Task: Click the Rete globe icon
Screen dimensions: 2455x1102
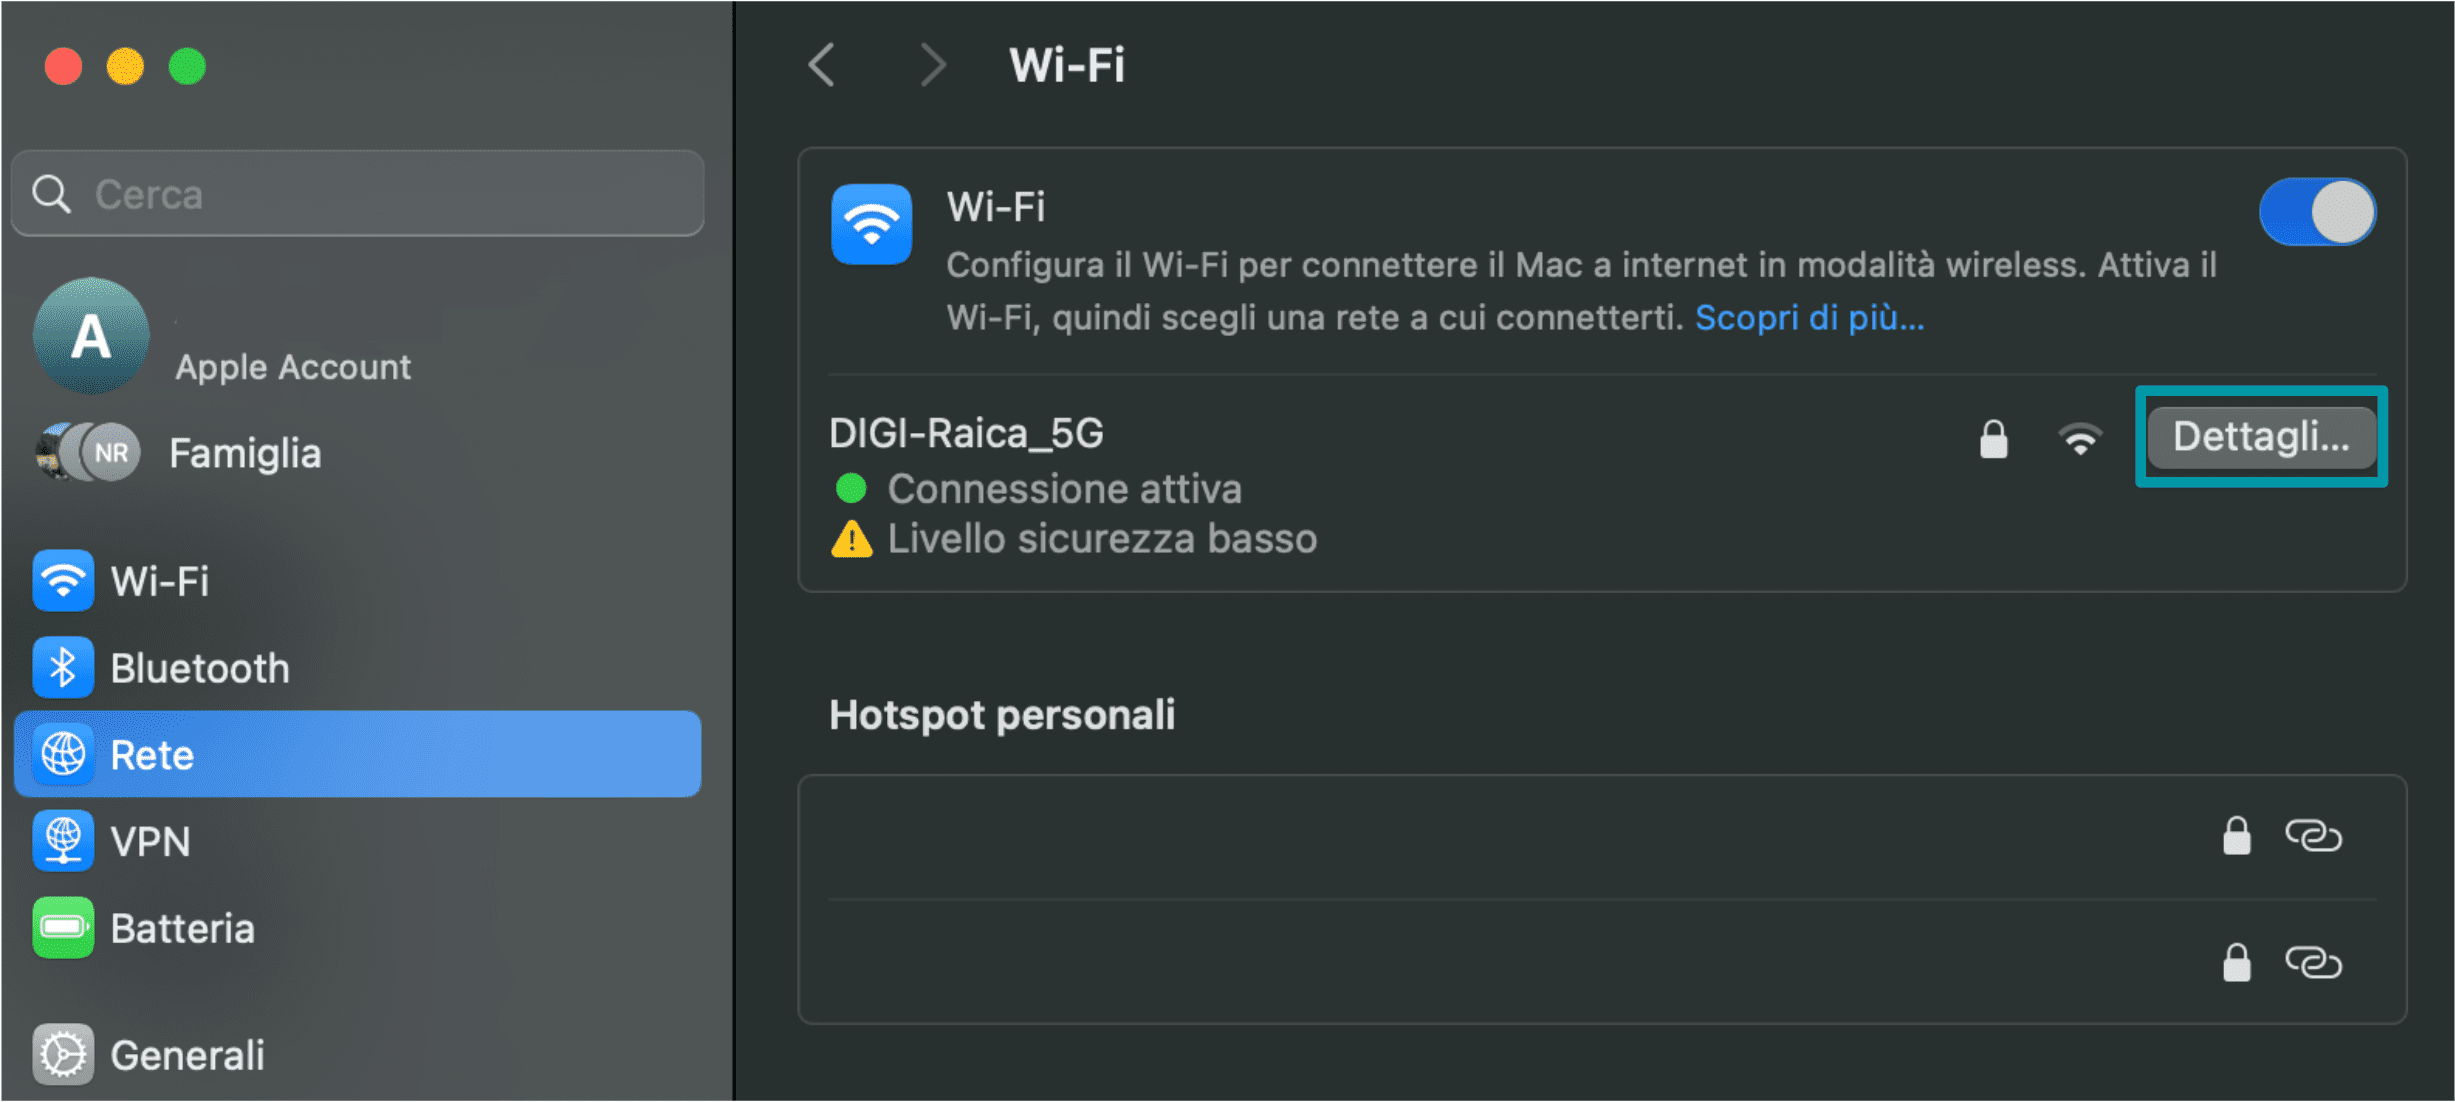Action: (x=63, y=754)
